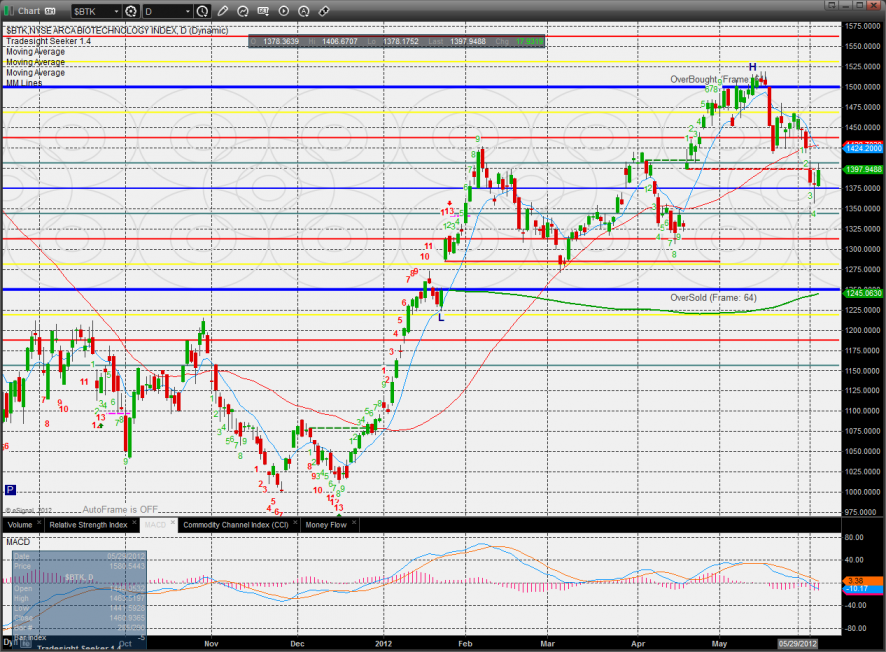Click the orange 3.38 MACD value tag
The image size is (886, 652).
click(x=863, y=580)
